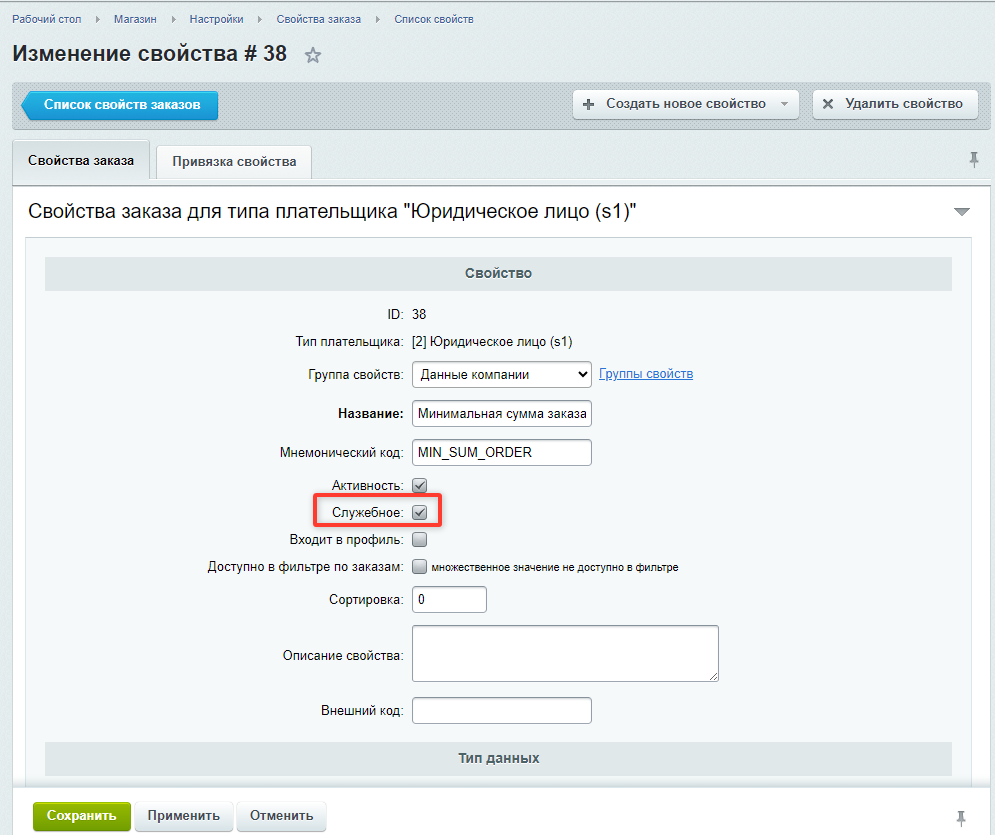Click the payer type value Юридическое лицо (s1)
Image resolution: width=995 pixels, height=835 pixels.
point(492,342)
